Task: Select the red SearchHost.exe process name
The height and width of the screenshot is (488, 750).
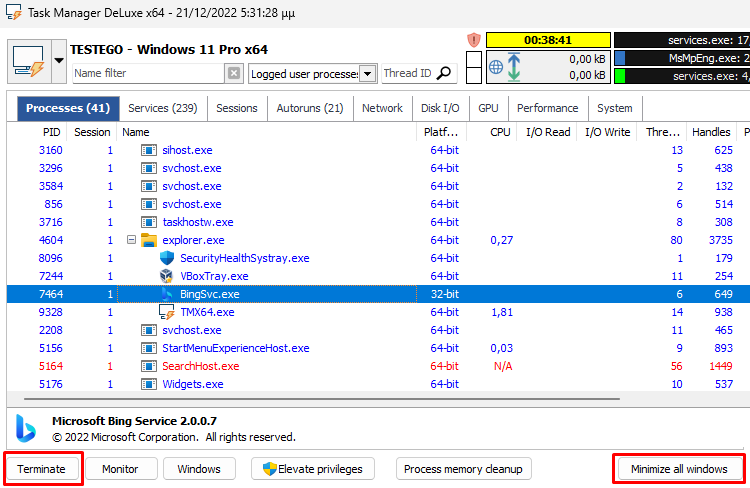Action: tap(200, 366)
